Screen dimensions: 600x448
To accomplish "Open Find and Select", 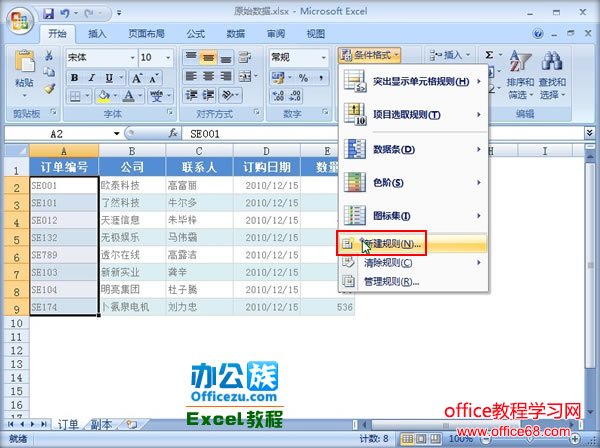I will pyautogui.click(x=552, y=75).
